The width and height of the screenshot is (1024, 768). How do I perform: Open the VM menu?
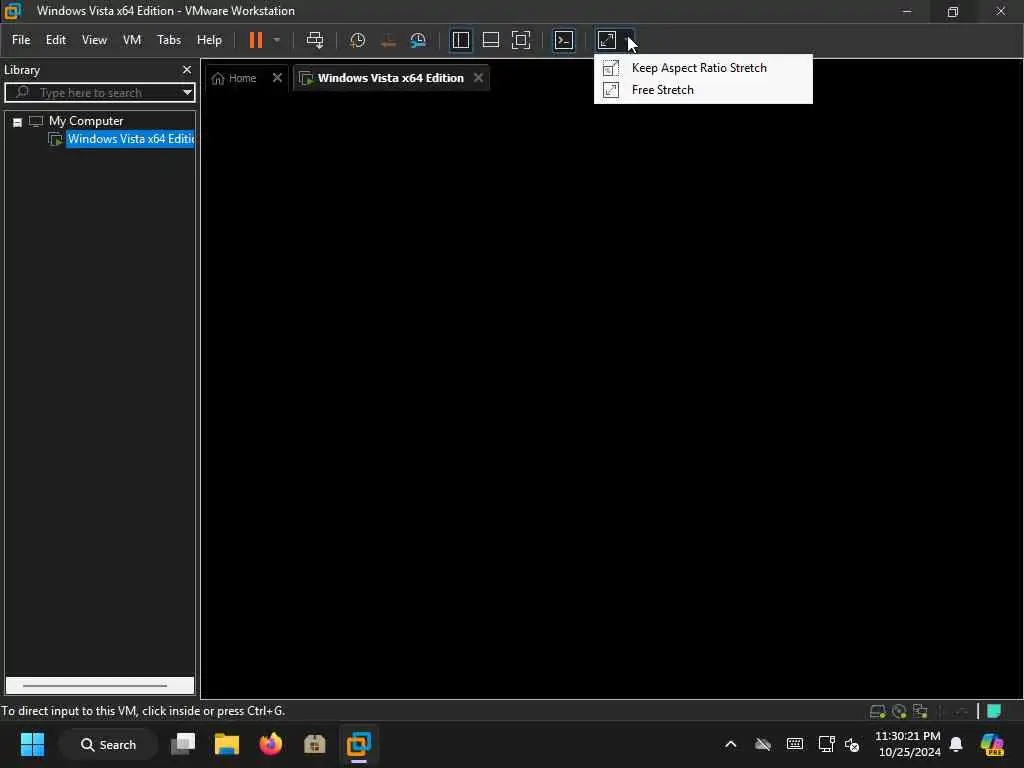(x=132, y=40)
